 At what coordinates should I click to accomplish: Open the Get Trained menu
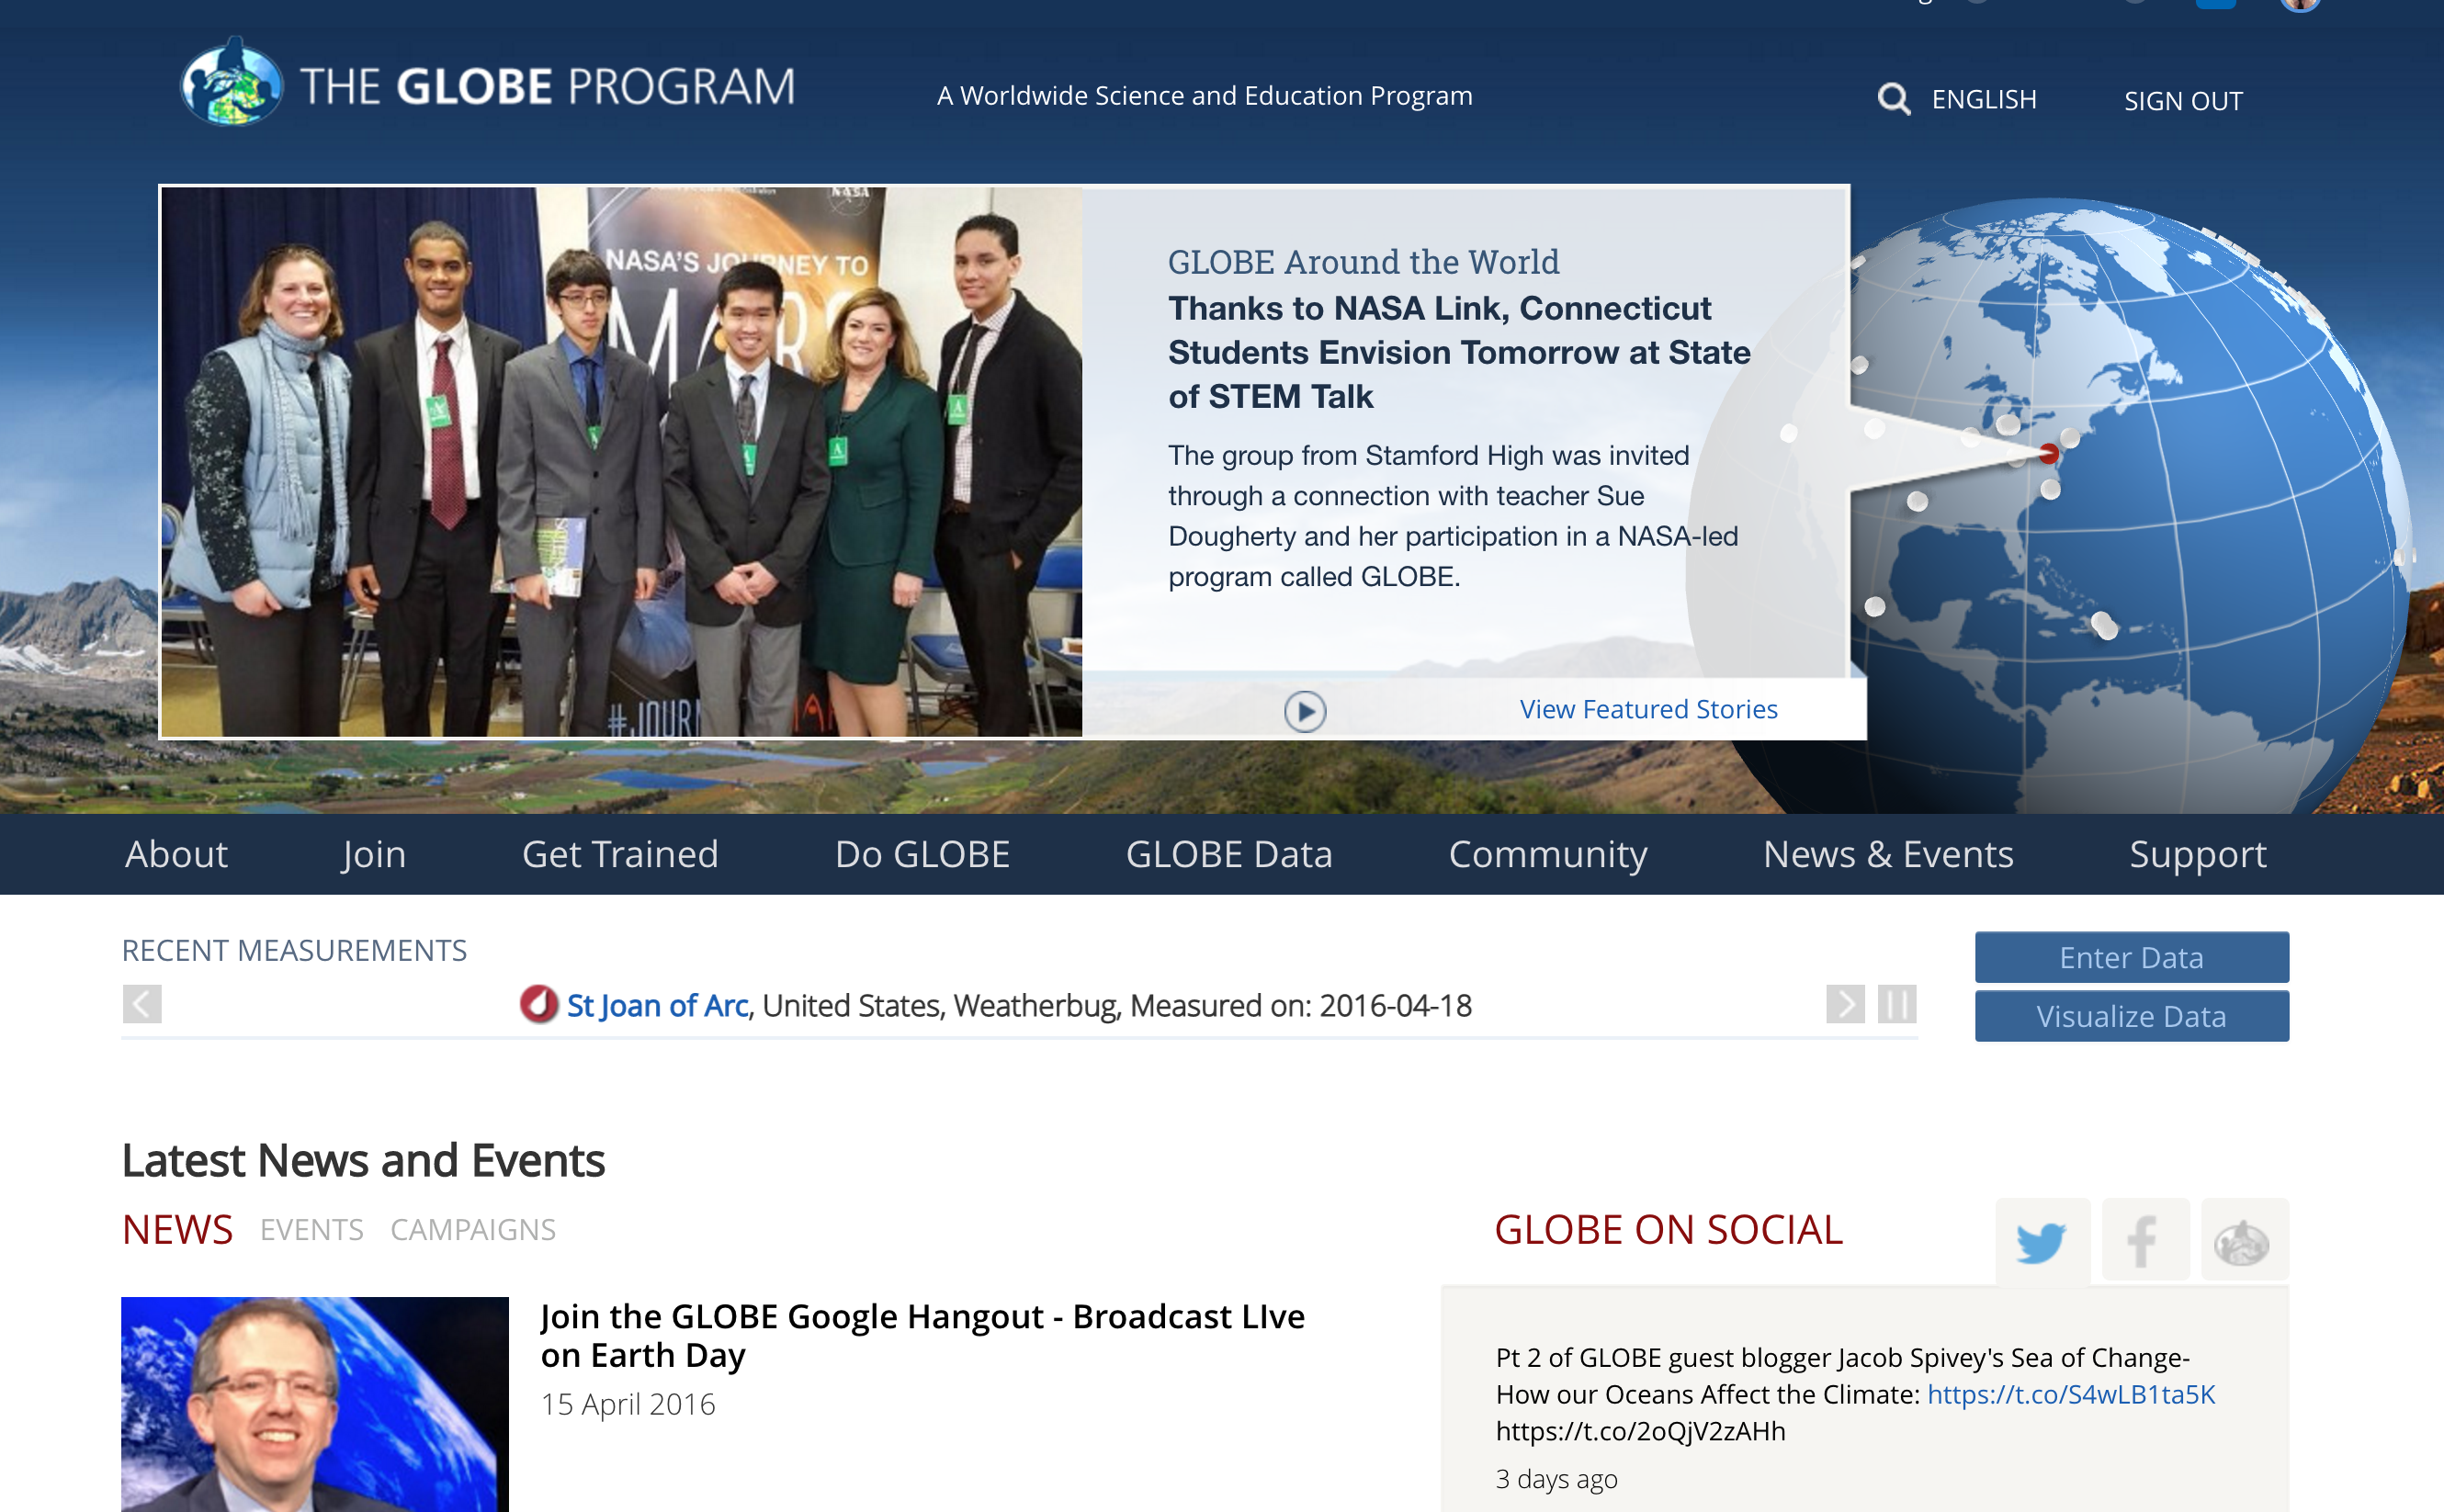(620, 854)
